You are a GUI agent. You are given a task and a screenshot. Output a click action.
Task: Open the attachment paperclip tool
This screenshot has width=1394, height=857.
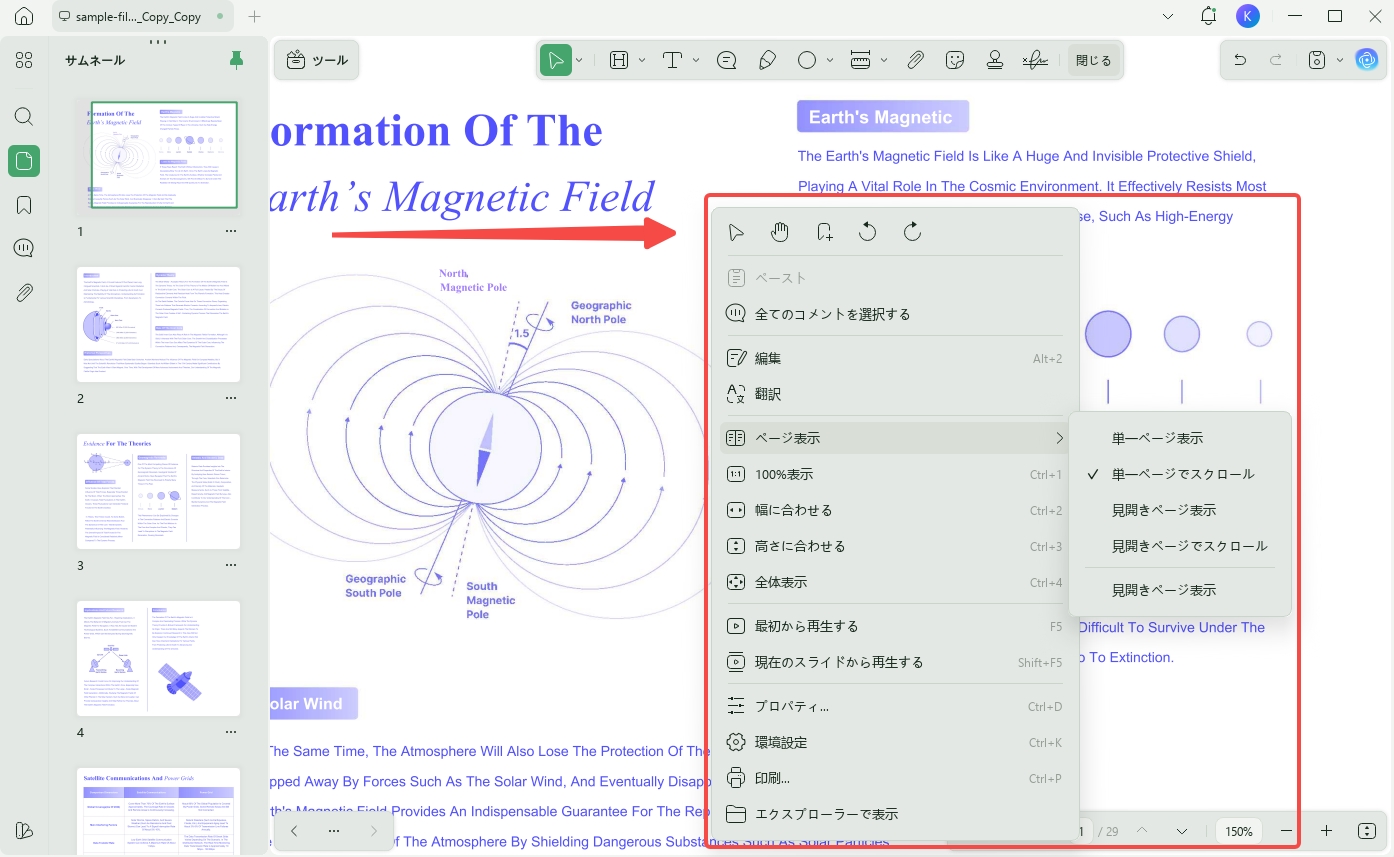(x=915, y=60)
